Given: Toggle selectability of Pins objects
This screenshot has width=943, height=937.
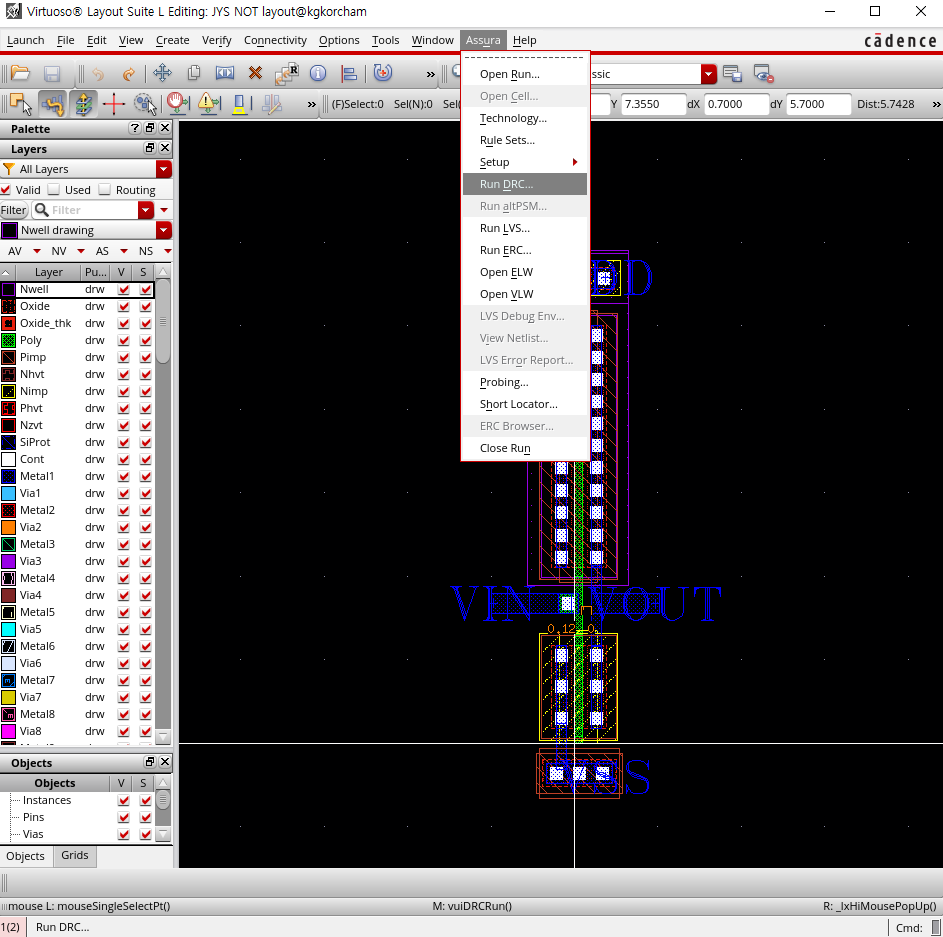Looking at the screenshot, I should [x=146, y=817].
